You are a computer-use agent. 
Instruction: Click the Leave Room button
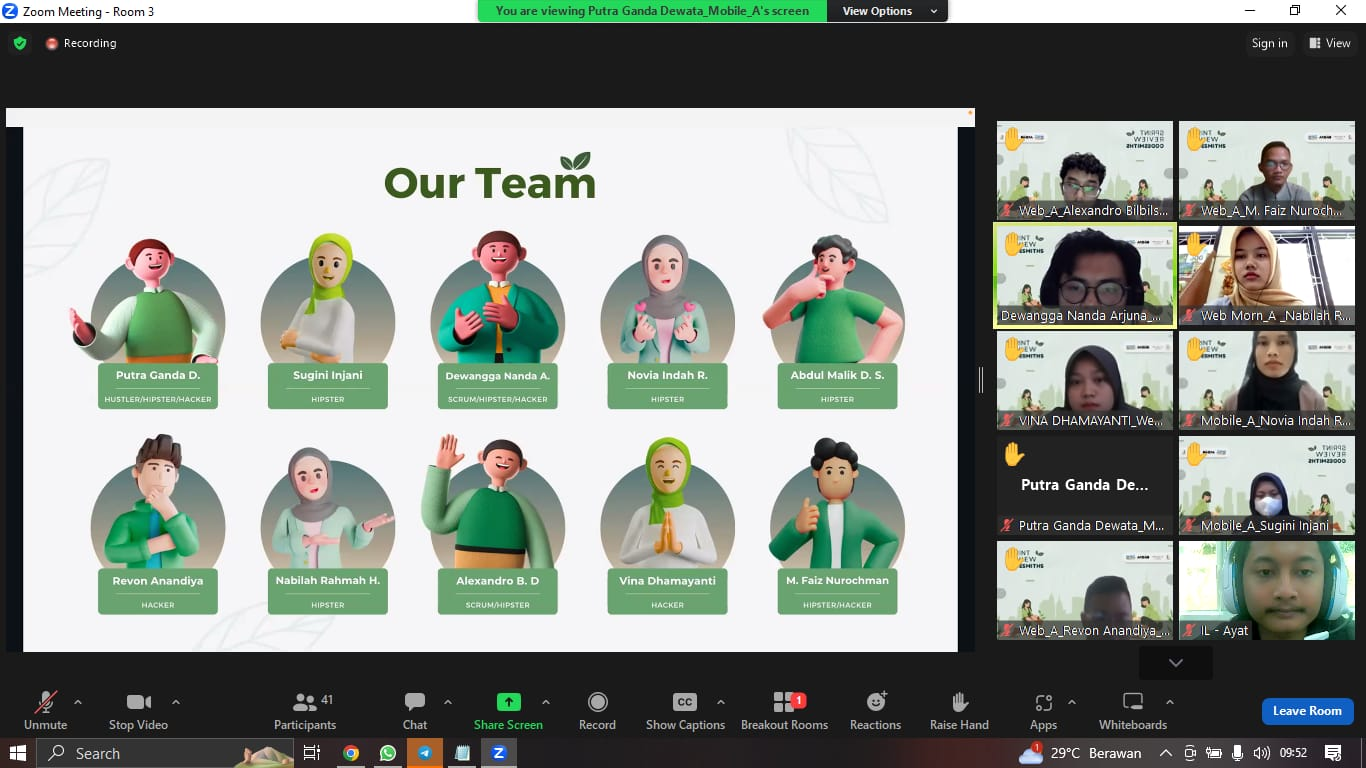[x=1307, y=711]
